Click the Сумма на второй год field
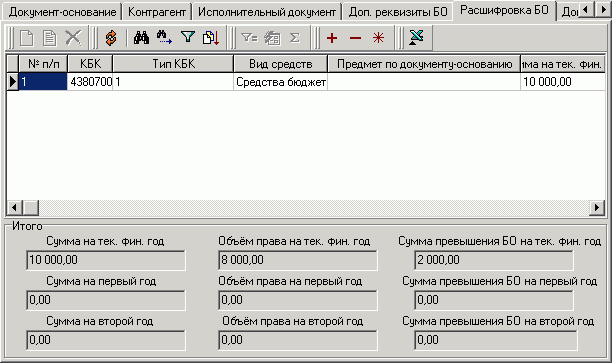The width and height of the screenshot is (612, 363). tap(106, 340)
